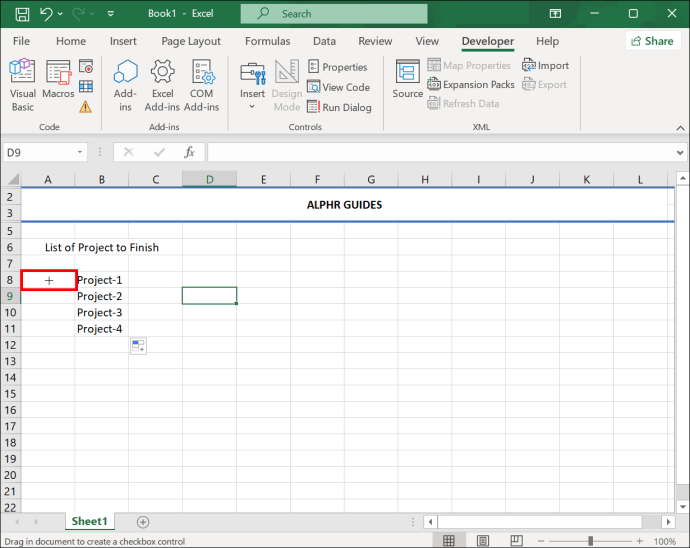Go to the Formulas tab

[268, 41]
